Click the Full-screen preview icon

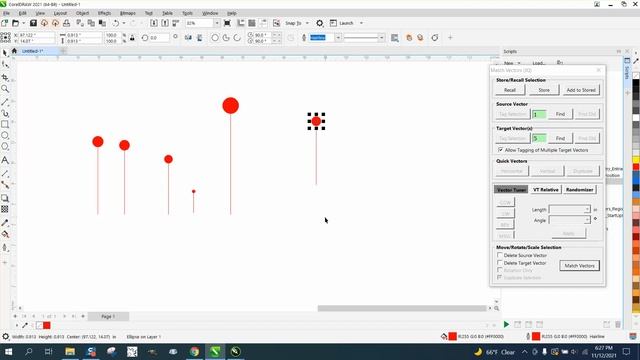click(227, 23)
